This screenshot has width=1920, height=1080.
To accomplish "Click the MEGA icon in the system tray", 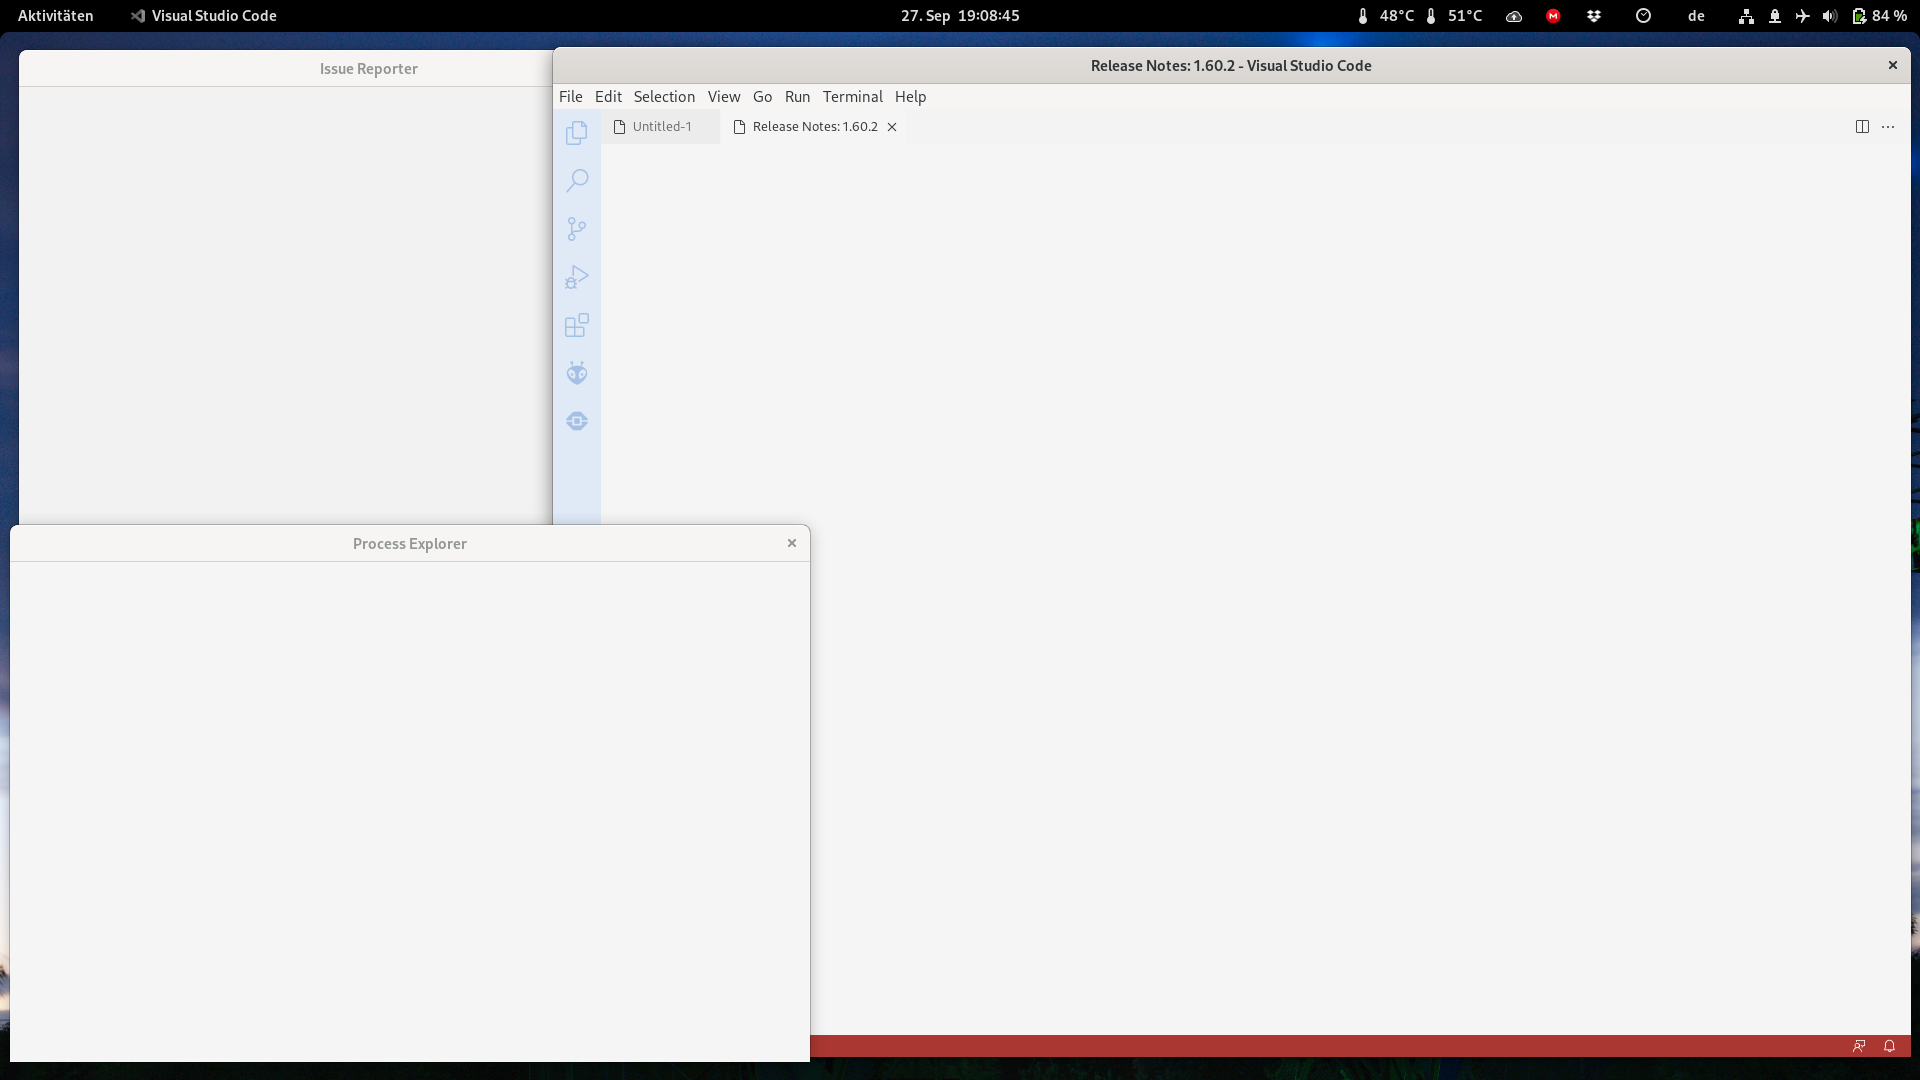I will (x=1553, y=16).
